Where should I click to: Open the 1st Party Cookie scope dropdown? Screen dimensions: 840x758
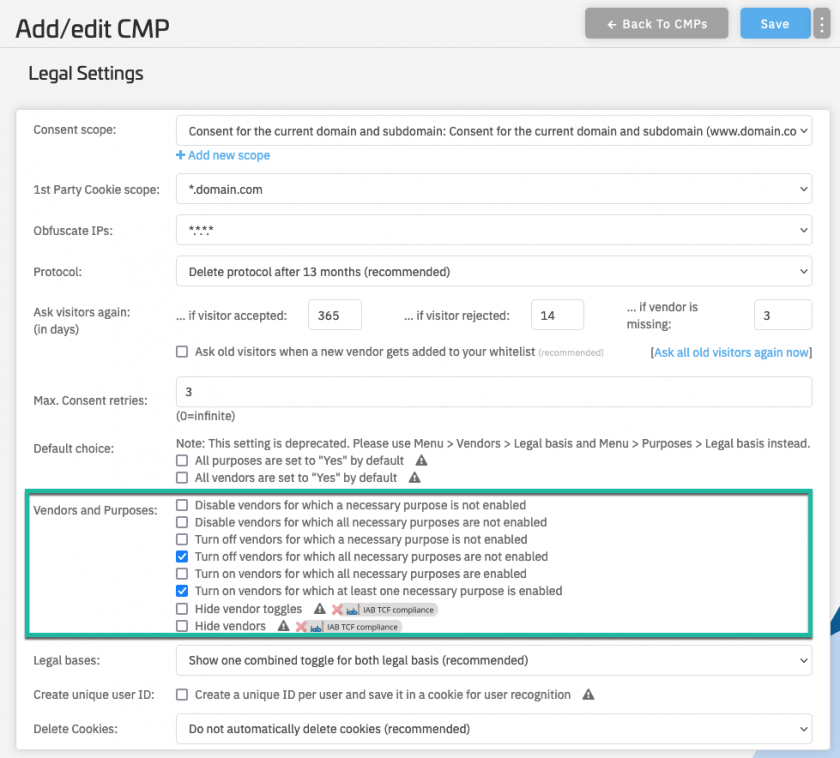pos(494,189)
